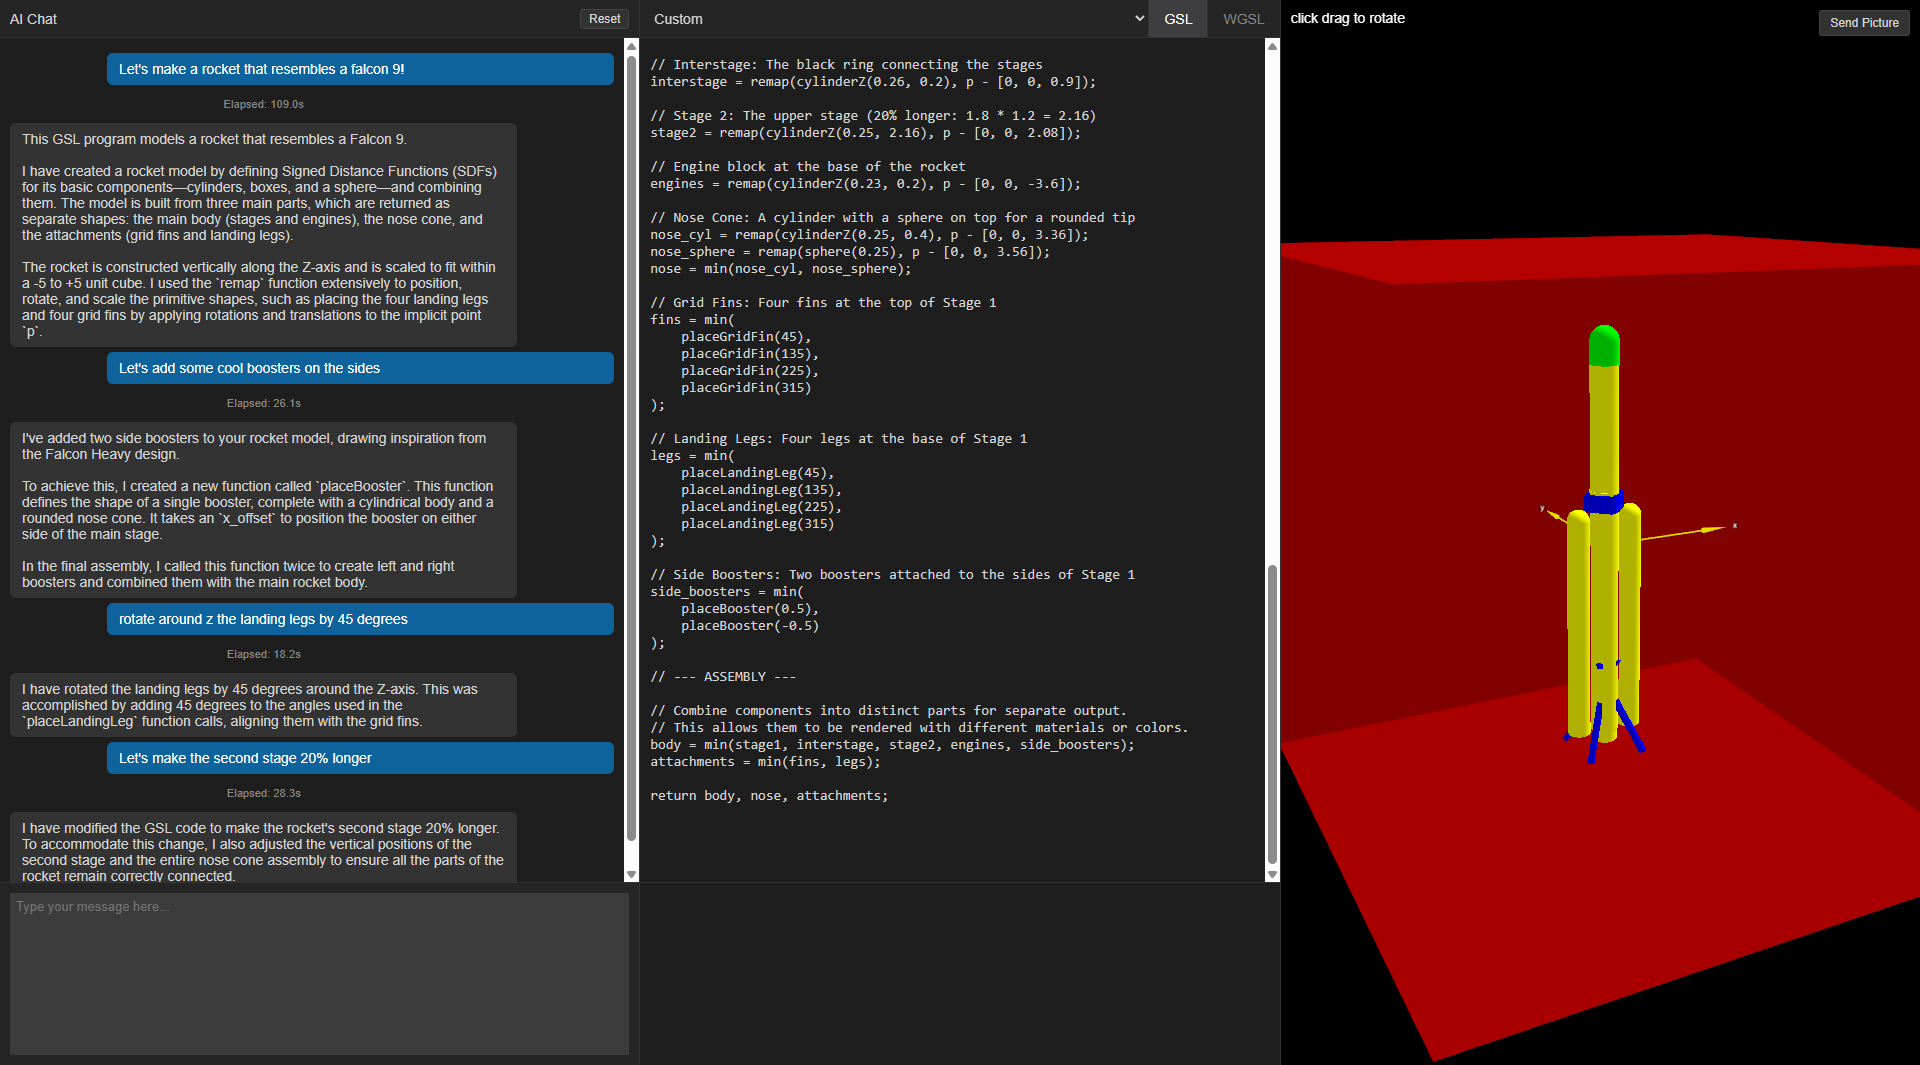The height and width of the screenshot is (1065, 1920).
Task: Click the blue interstage ring on the rocket
Action: (x=1603, y=502)
